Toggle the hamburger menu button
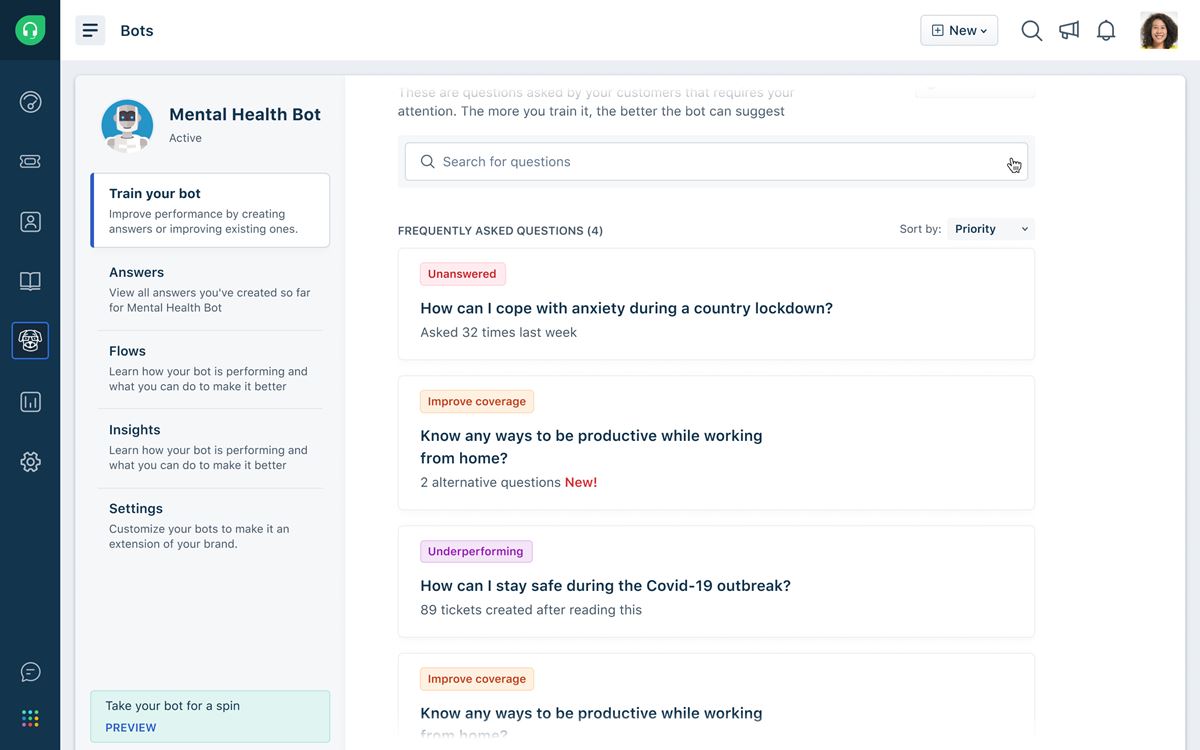Viewport: 1200px width, 750px height. [x=90, y=31]
